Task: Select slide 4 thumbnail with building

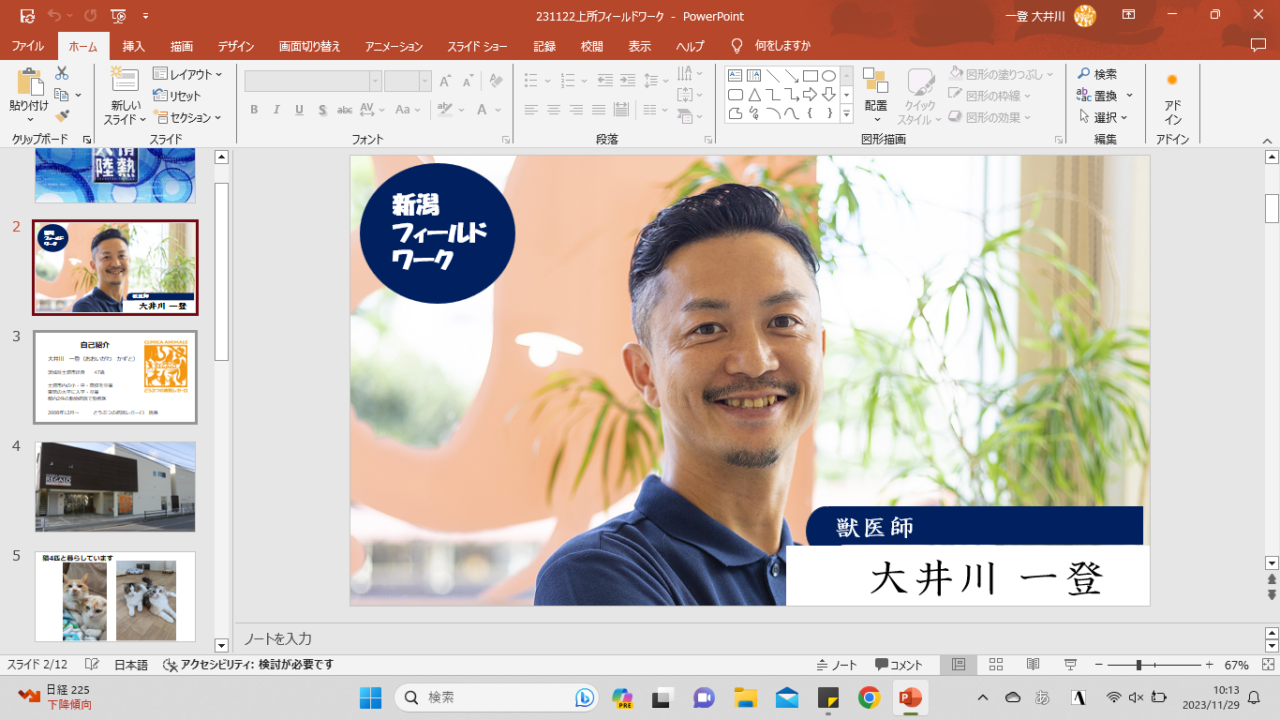Action: 115,487
